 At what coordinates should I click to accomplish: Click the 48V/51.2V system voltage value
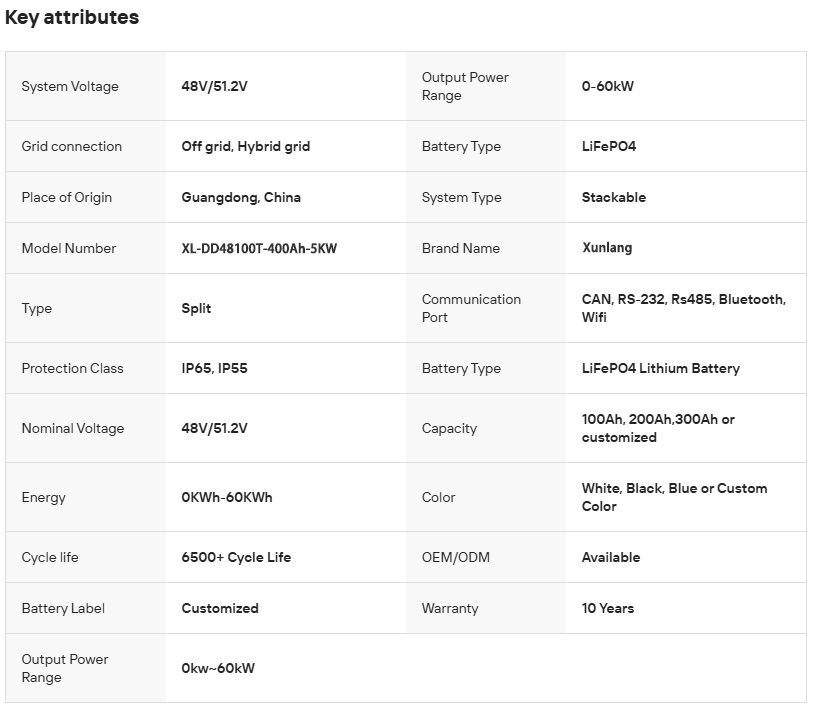214,86
